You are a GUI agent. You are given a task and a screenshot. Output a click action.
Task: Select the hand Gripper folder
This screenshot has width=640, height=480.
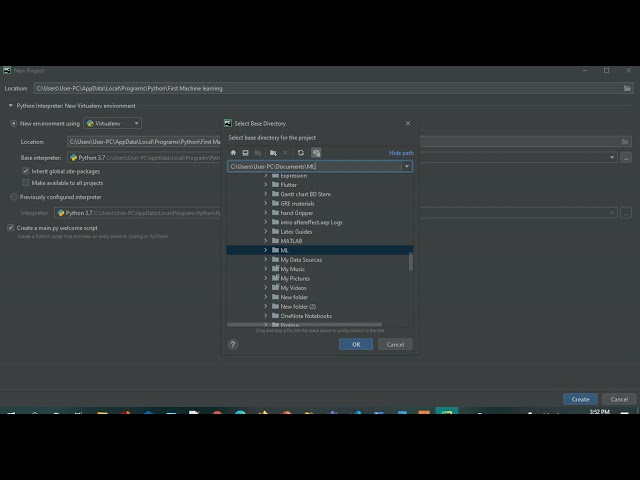297,213
